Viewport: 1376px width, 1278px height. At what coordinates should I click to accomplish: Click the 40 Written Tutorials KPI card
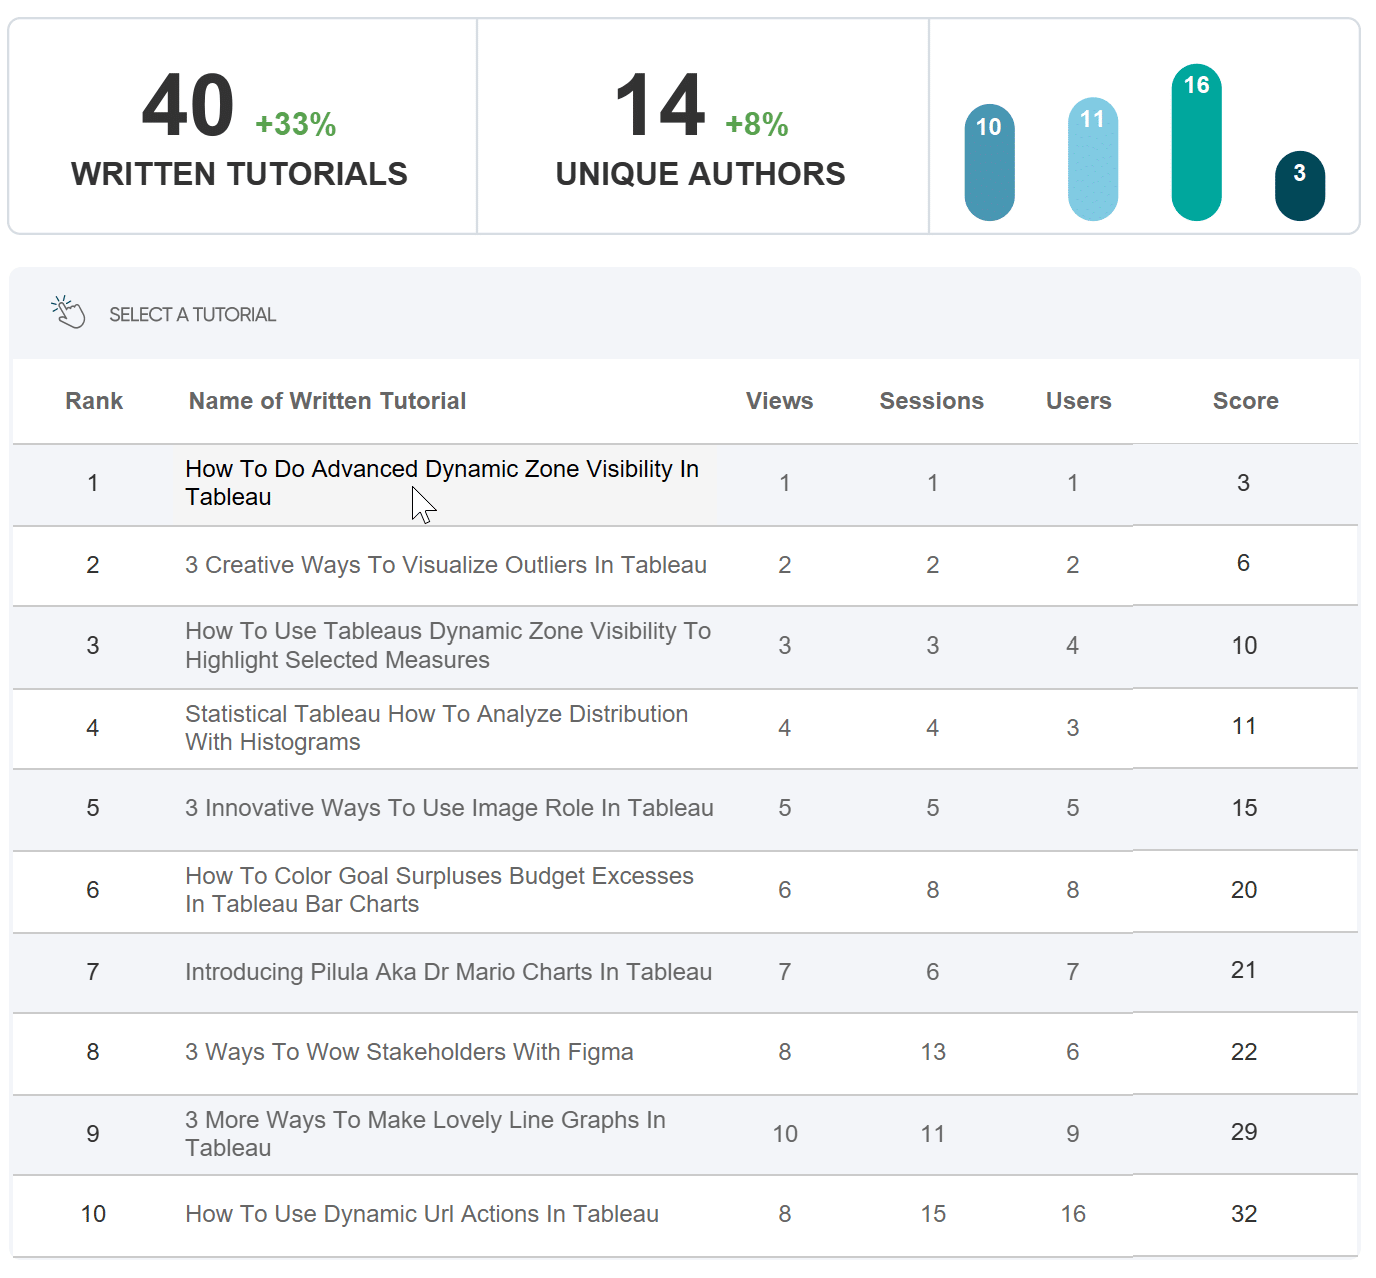tap(243, 126)
